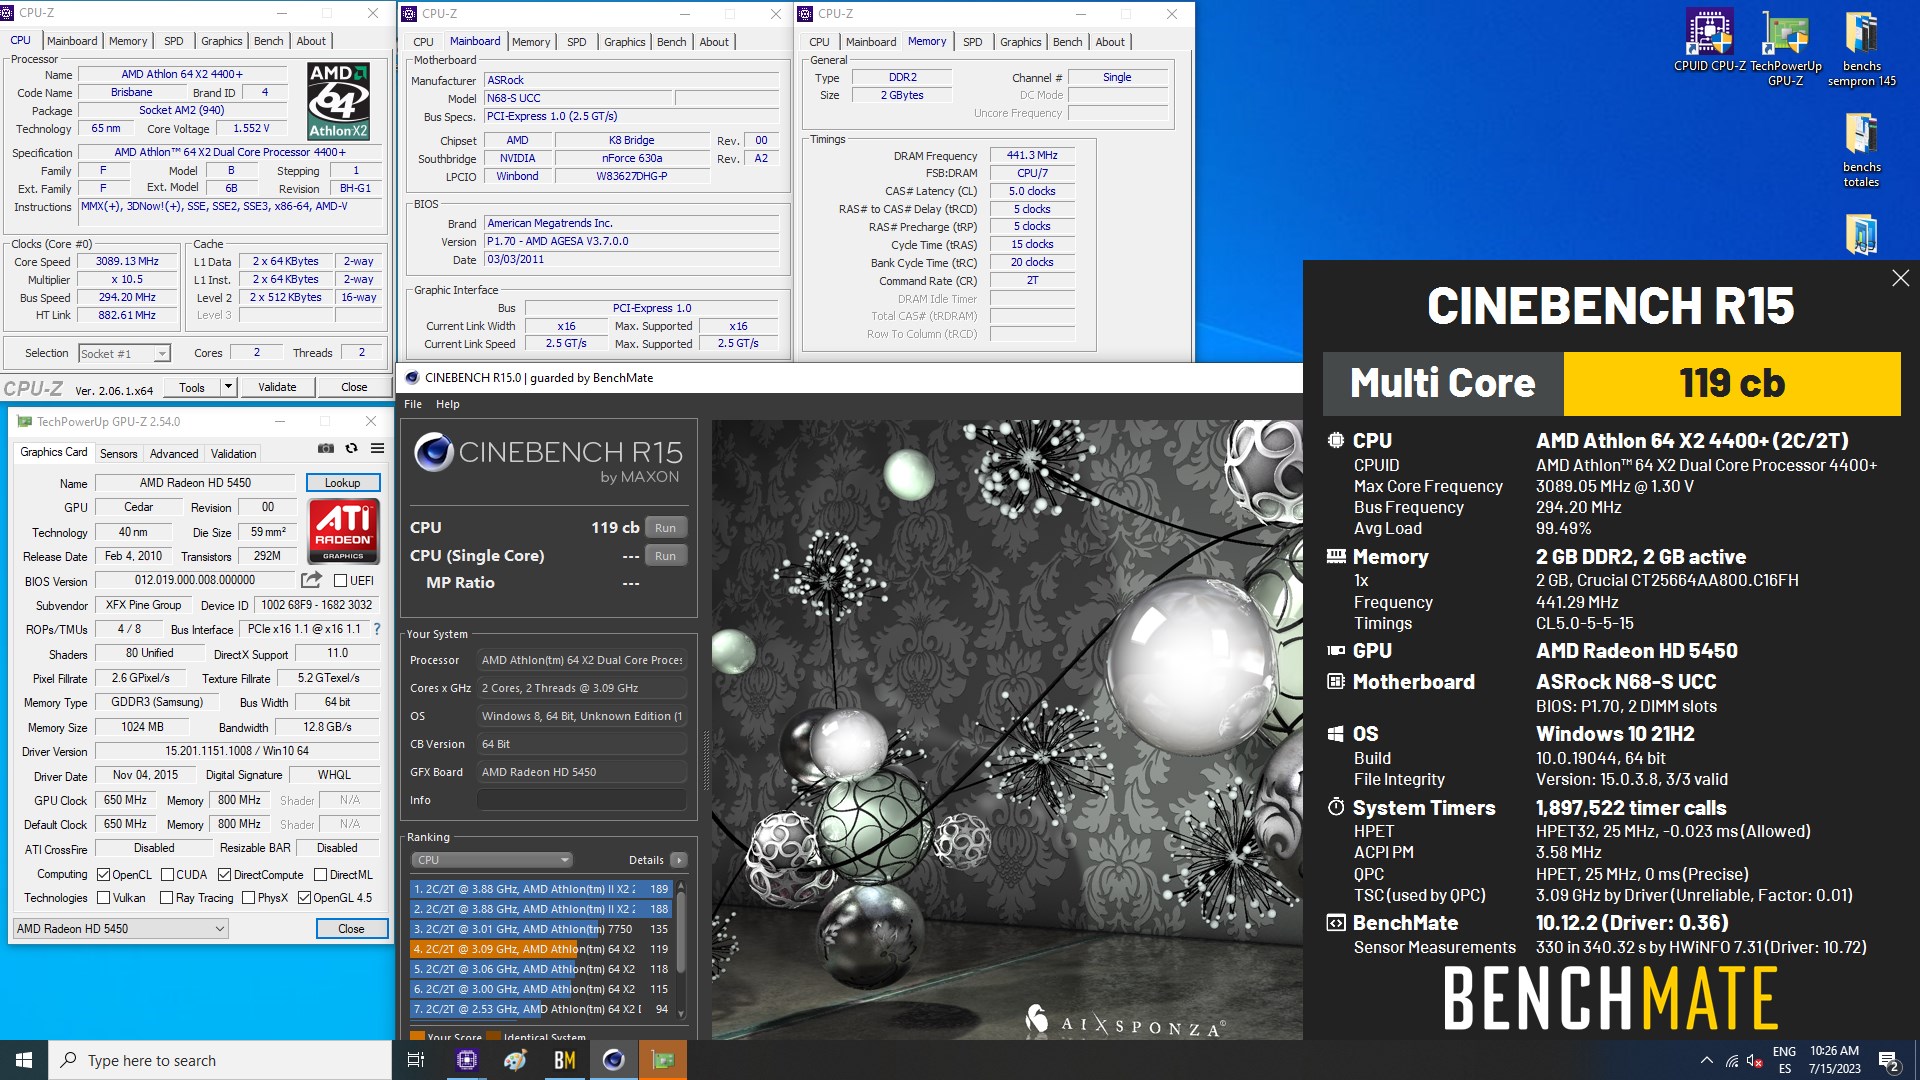Show hidden system tray icons

coord(1706,1060)
